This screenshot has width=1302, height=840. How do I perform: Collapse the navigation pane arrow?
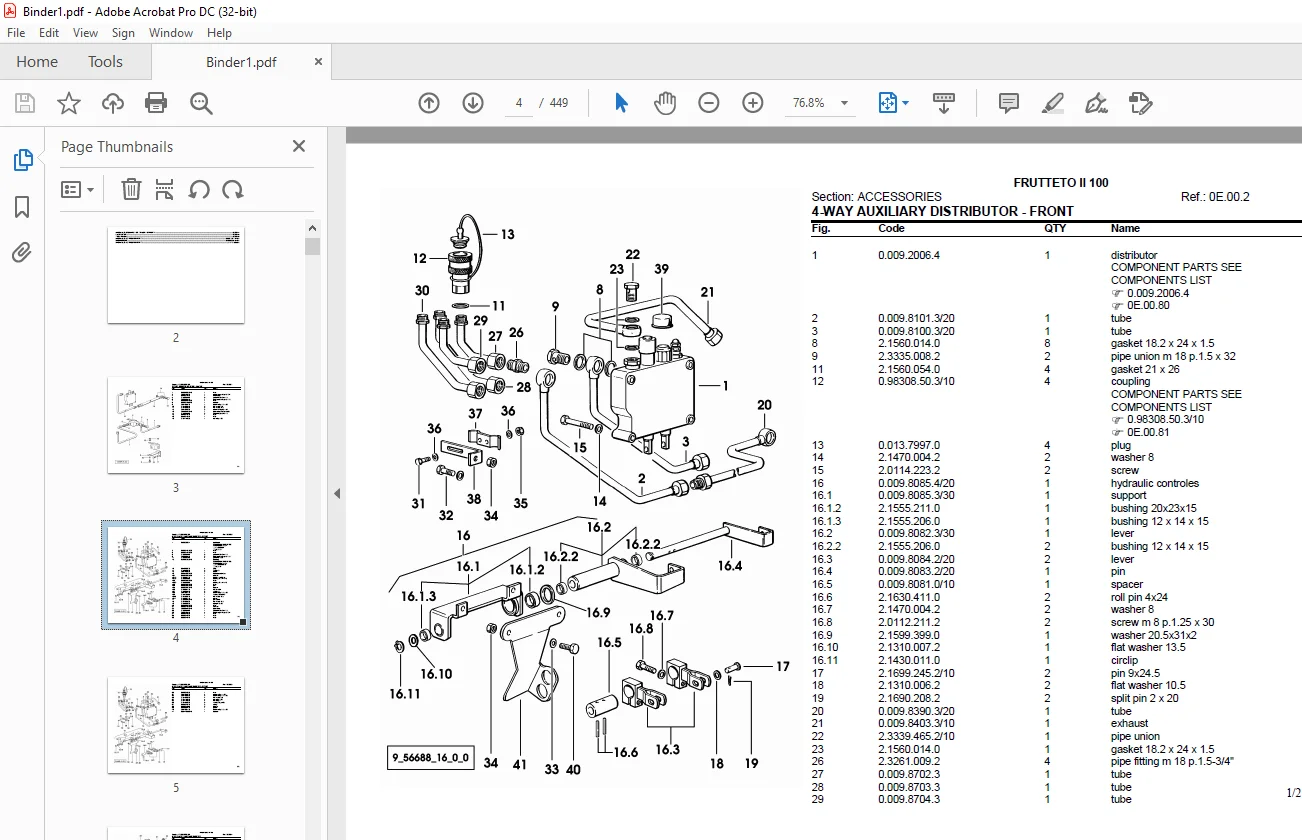[x=337, y=493]
